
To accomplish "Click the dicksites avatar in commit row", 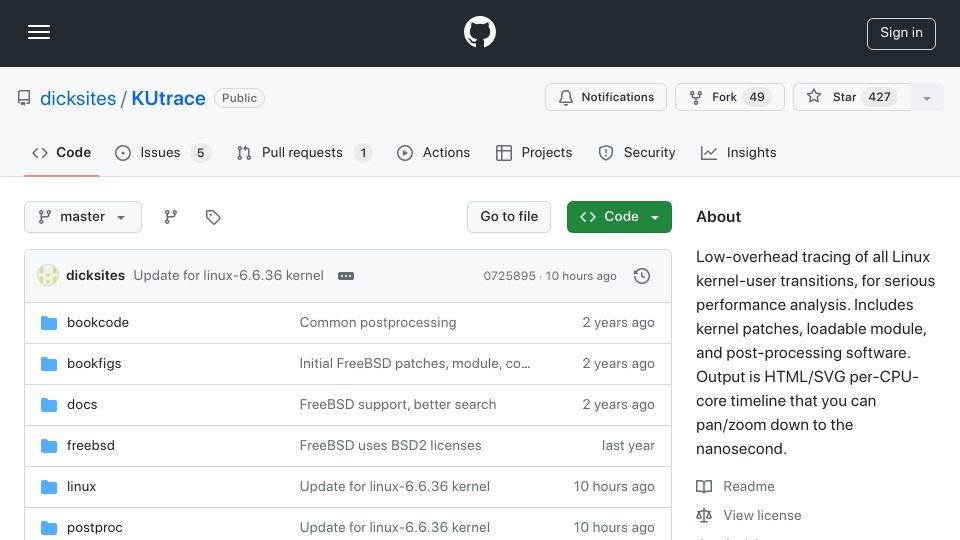I will (48, 276).
